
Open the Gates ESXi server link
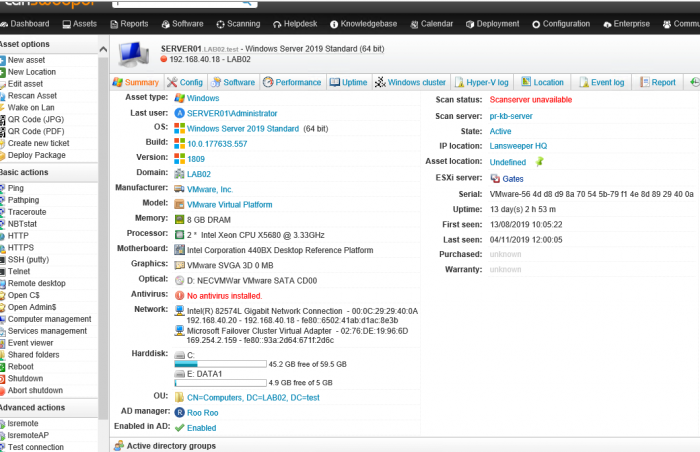pos(513,179)
